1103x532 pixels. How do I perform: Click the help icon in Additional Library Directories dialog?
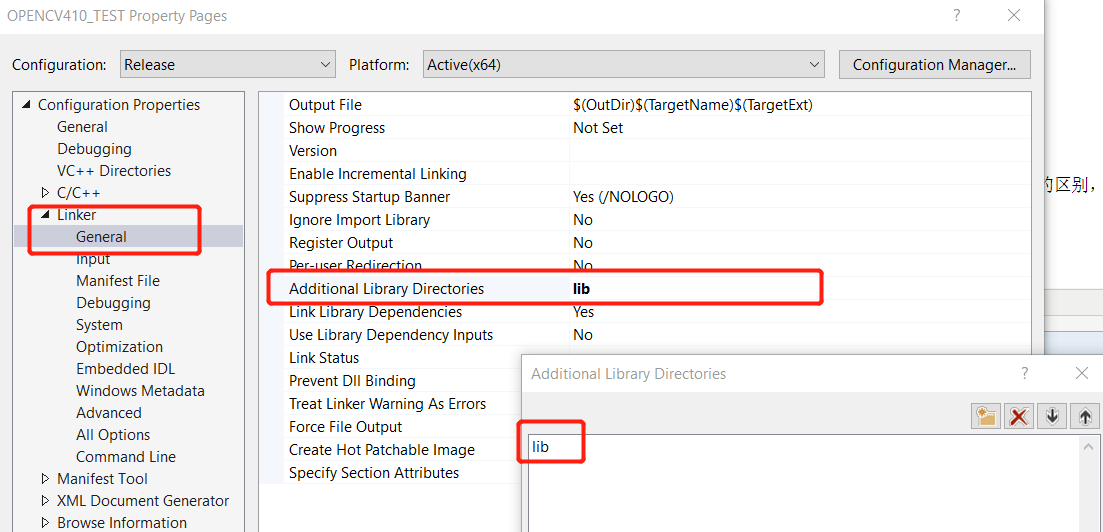[x=1024, y=373]
